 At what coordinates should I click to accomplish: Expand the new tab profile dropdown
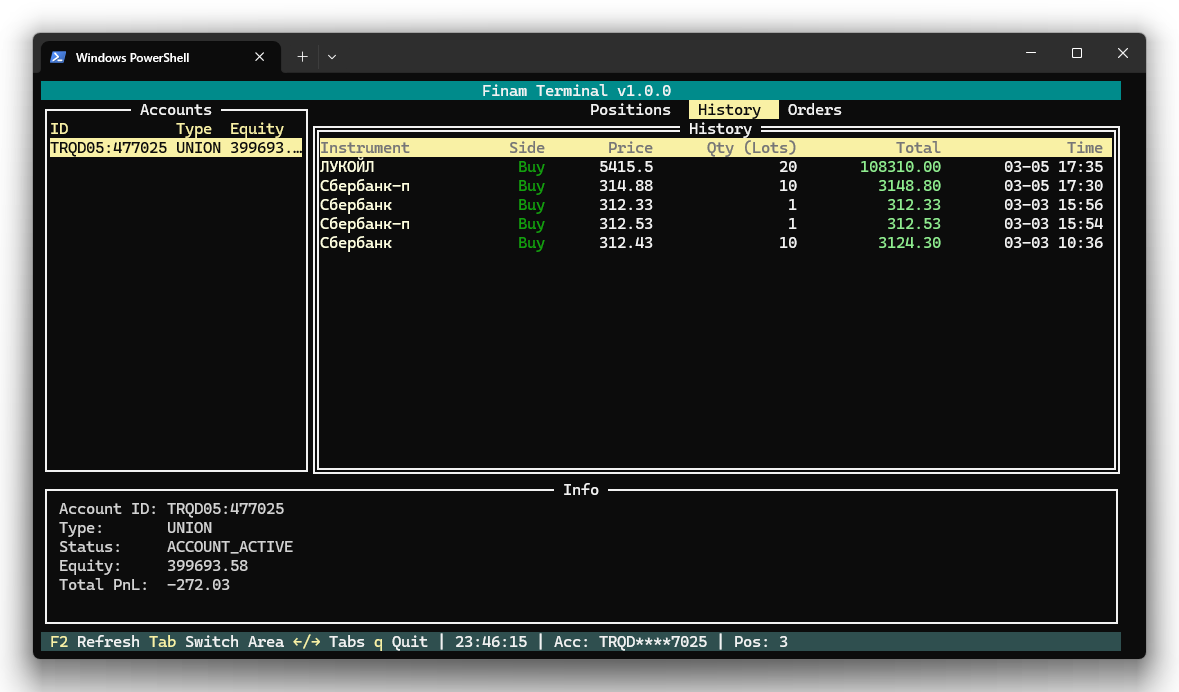(332, 57)
